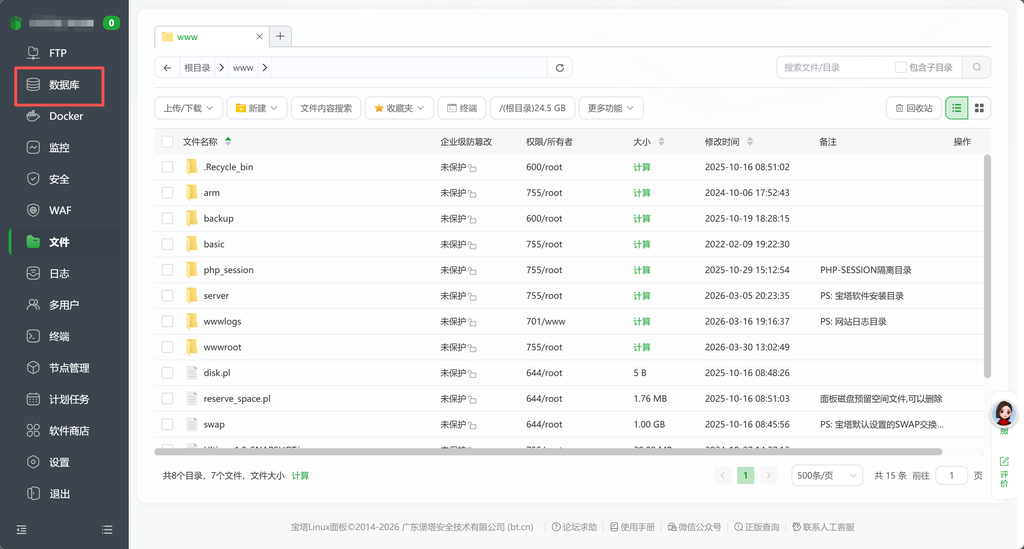This screenshot has width=1024, height=549.
Task: Close the www tab
Action: [x=260, y=36]
